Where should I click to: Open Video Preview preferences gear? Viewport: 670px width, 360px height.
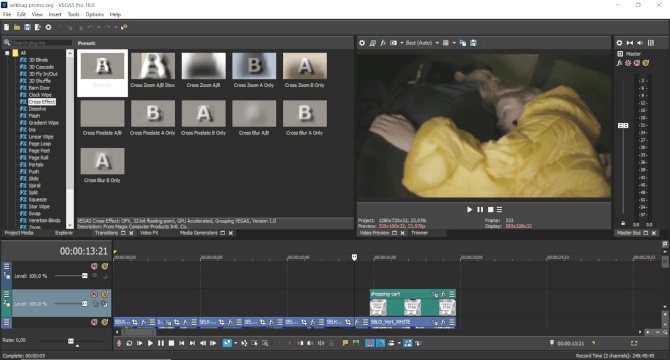tap(362, 43)
